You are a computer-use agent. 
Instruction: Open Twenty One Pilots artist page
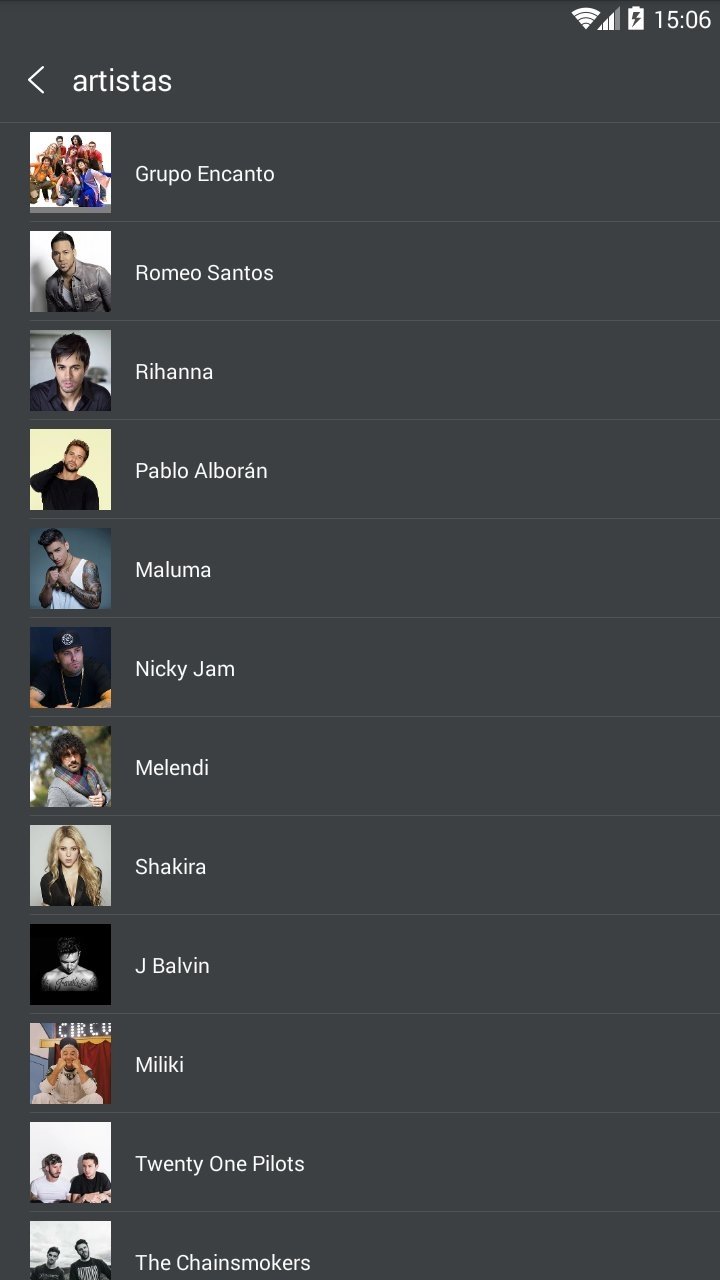pos(360,1163)
